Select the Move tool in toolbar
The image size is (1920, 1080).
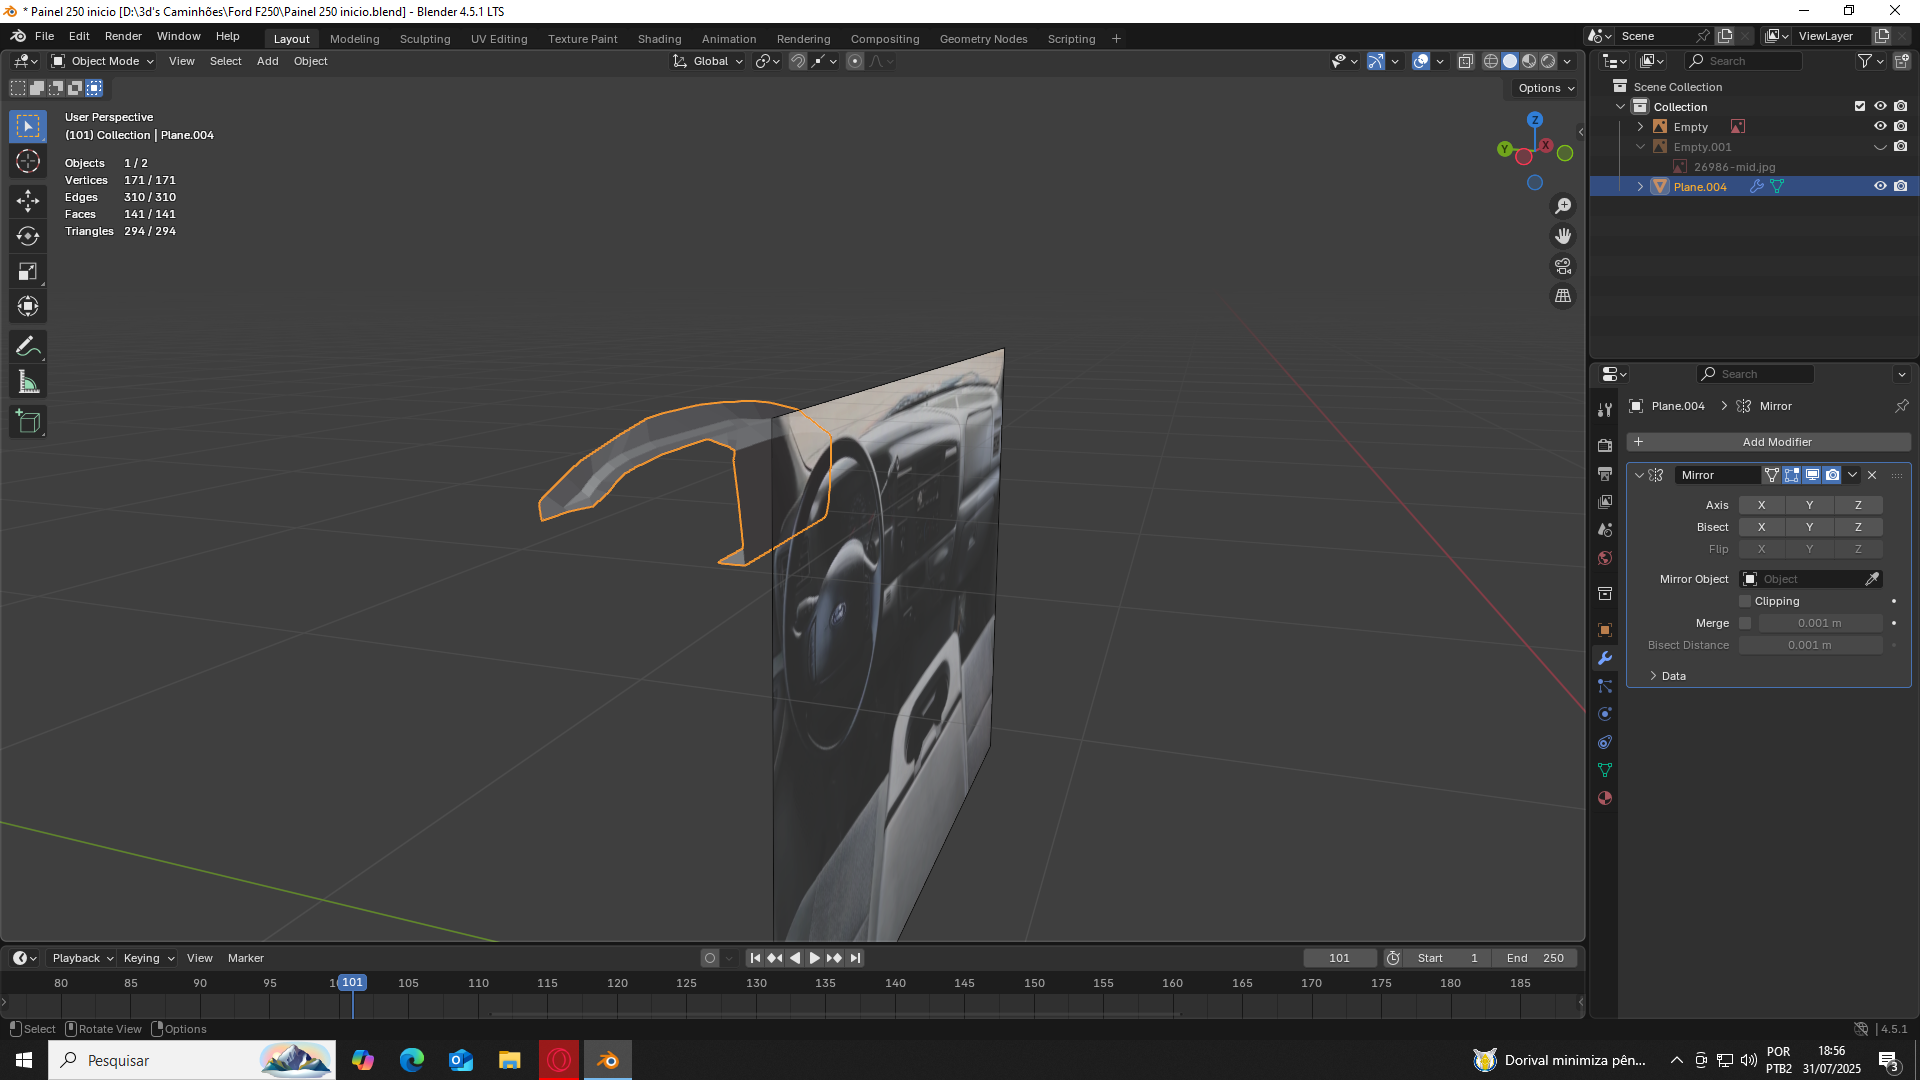(28, 201)
